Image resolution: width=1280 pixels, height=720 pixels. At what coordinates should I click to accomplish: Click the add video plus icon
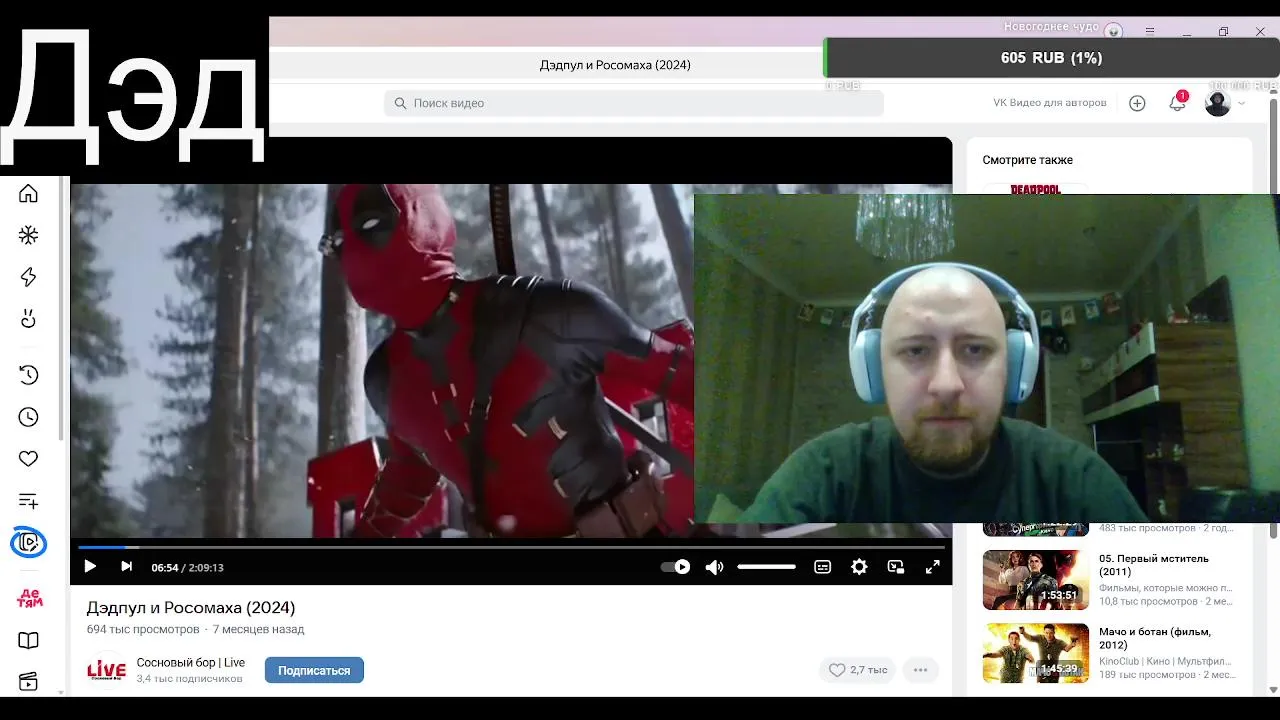pos(1137,103)
